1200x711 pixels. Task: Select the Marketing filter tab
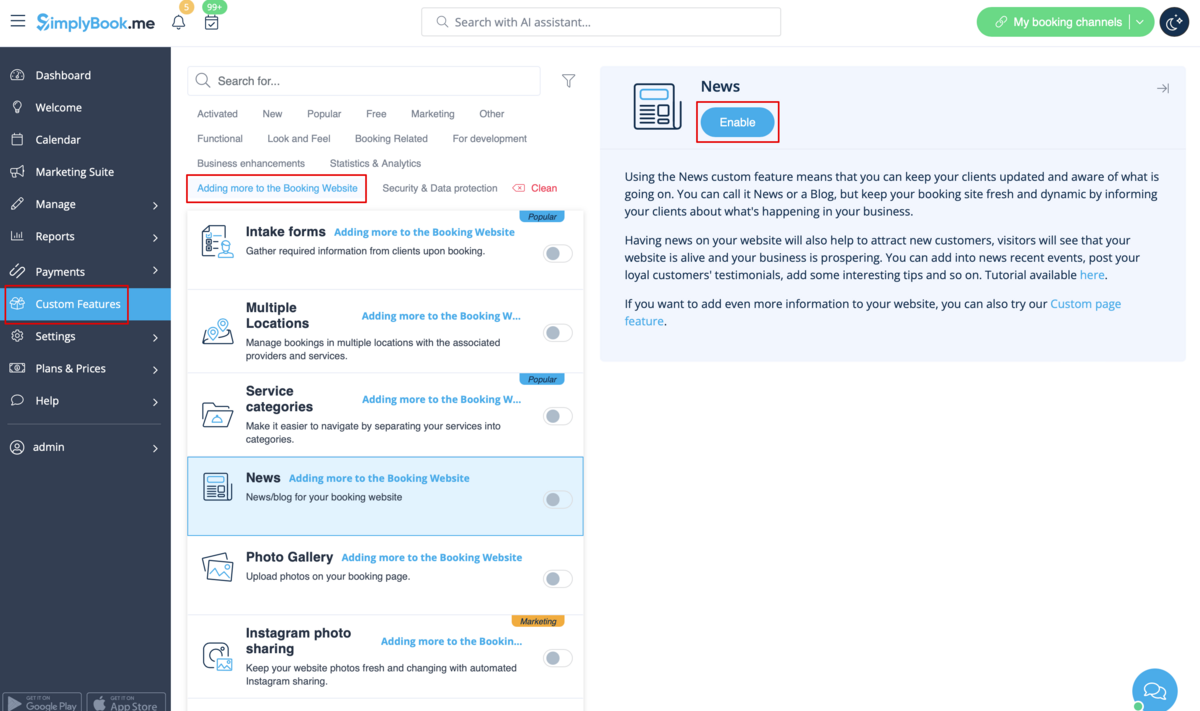coord(432,114)
